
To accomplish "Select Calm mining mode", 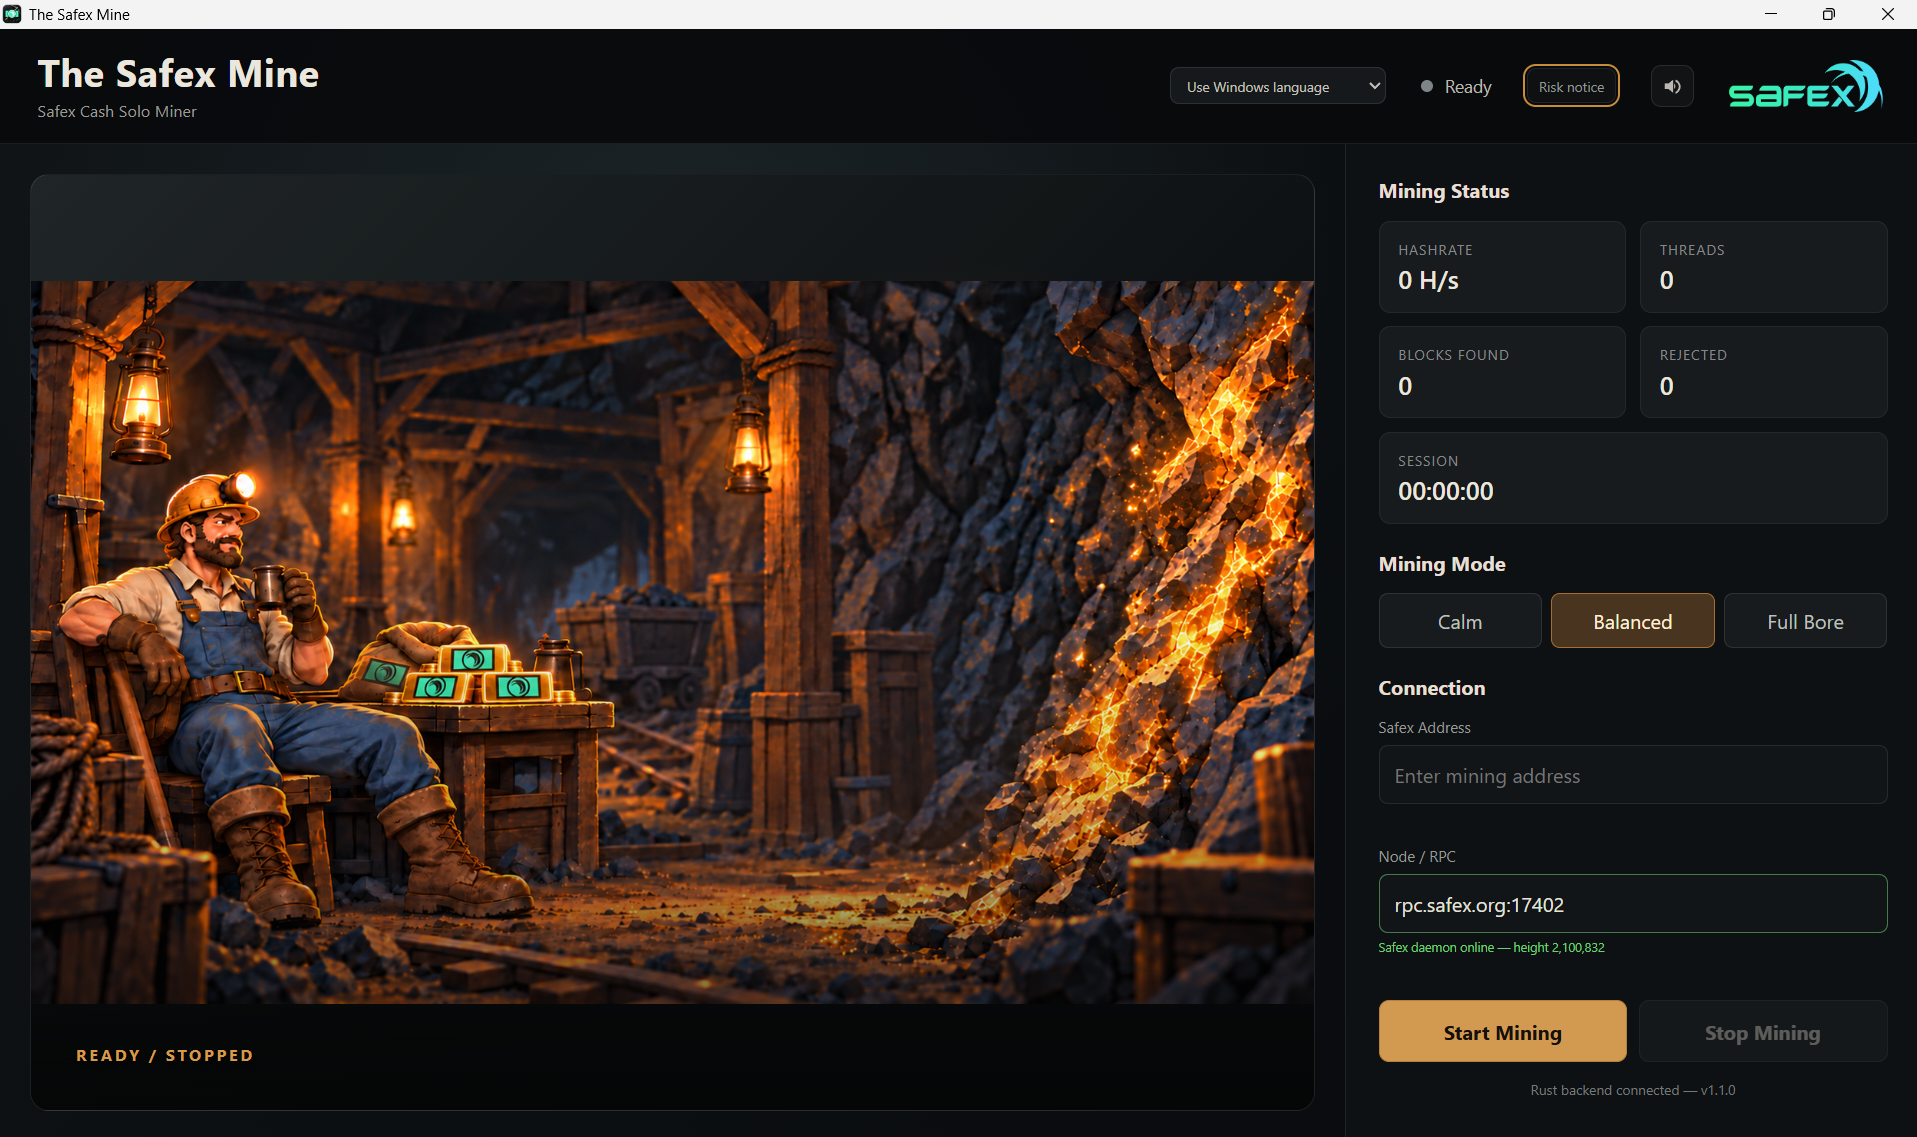I will point(1460,621).
